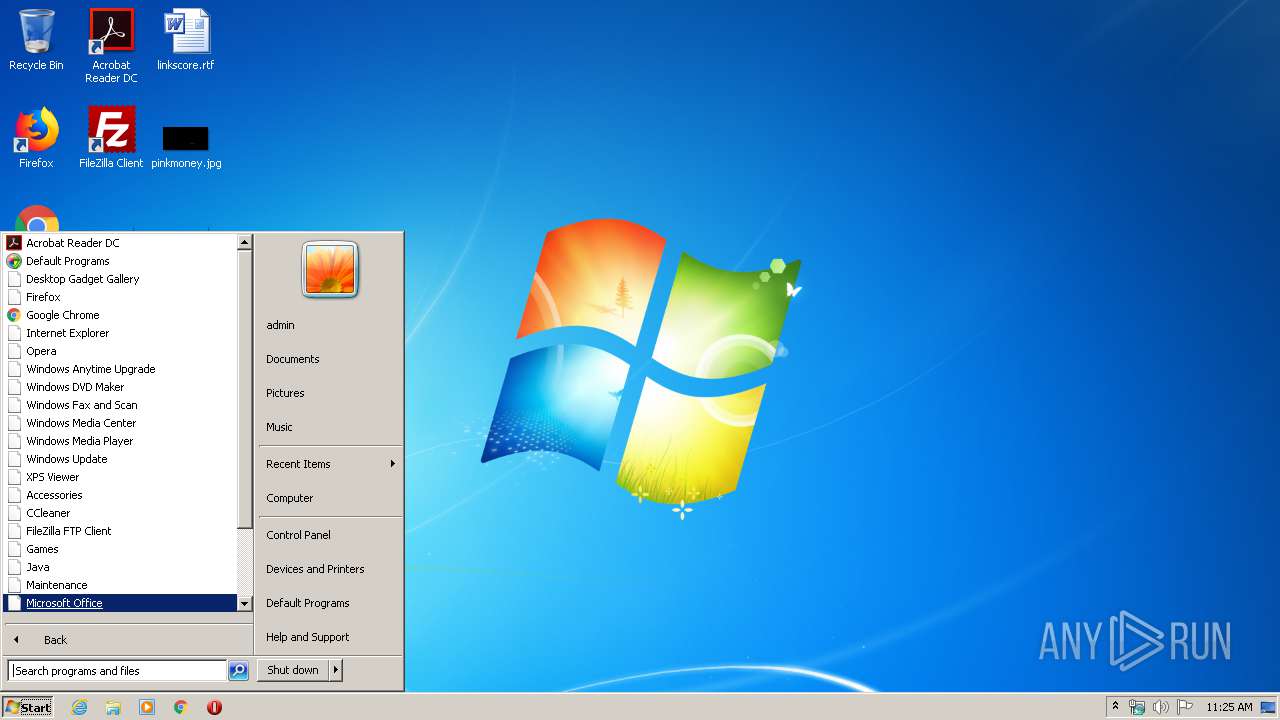Click the clock showing 11:25 AM
Image resolution: width=1280 pixels, height=720 pixels.
point(1229,707)
